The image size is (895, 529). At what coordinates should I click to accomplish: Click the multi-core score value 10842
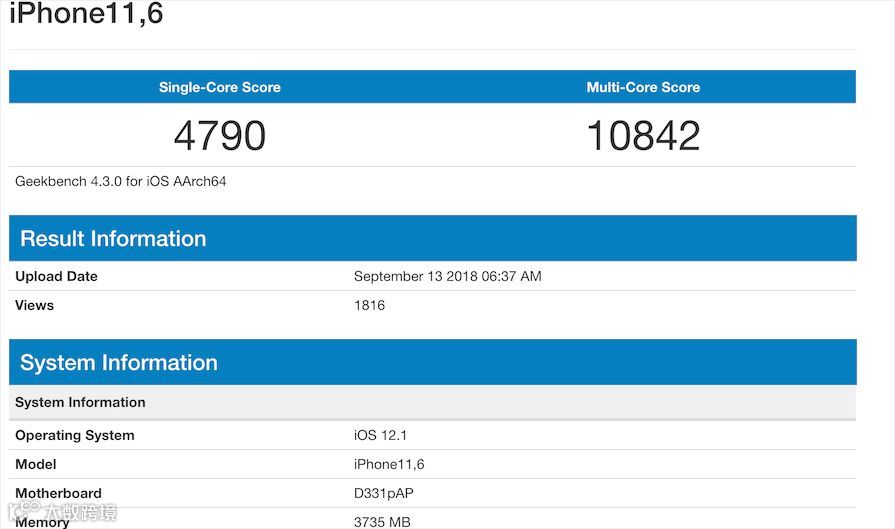click(x=643, y=136)
